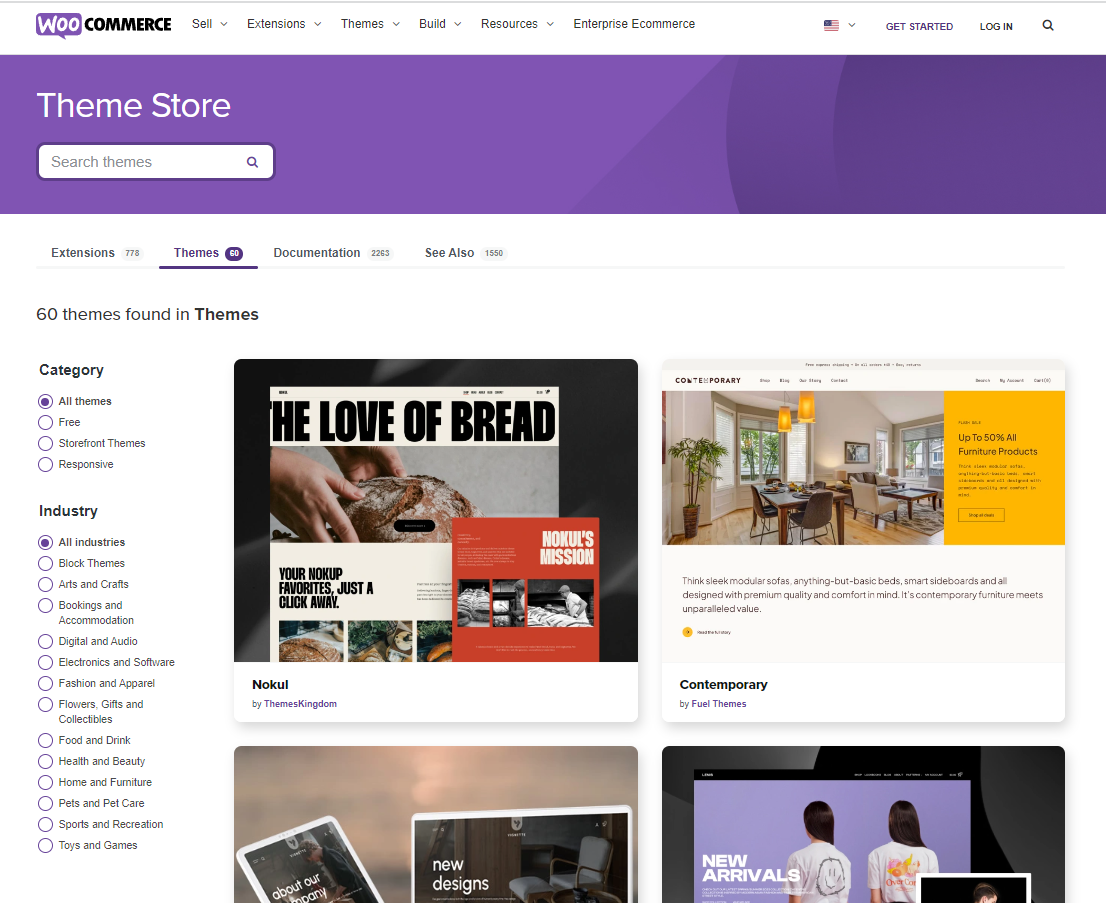Click the WooCommerce logo
This screenshot has width=1106, height=903.
(104, 25)
